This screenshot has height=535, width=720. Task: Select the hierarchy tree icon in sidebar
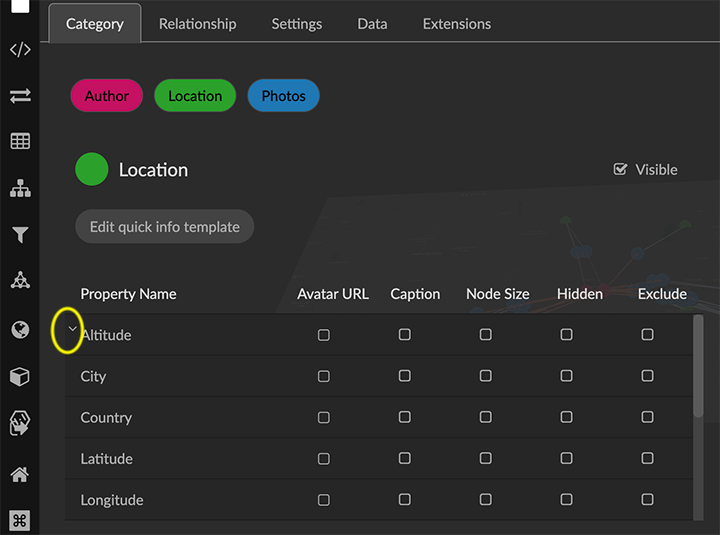pyautogui.click(x=19, y=188)
